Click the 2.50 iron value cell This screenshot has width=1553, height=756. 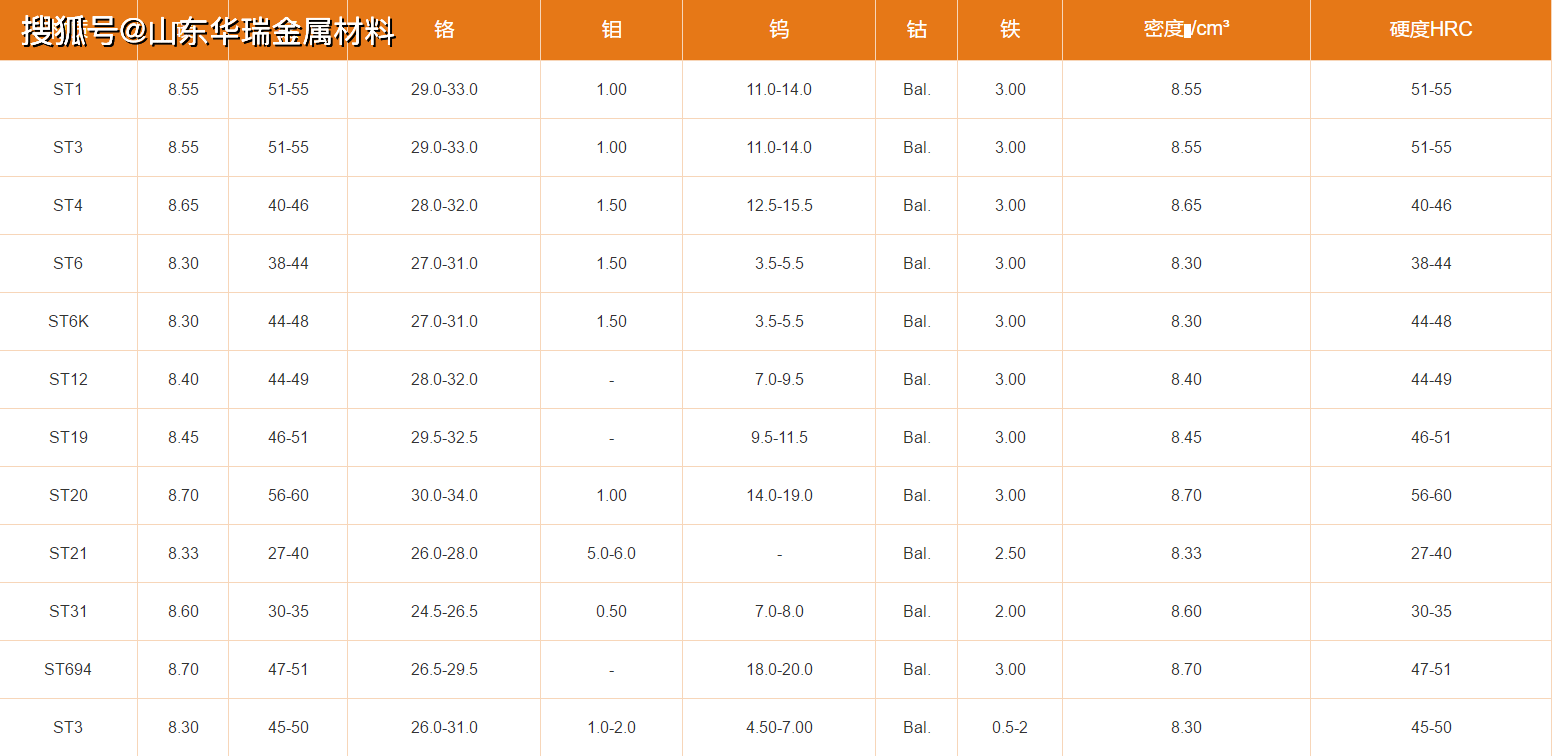click(1010, 553)
